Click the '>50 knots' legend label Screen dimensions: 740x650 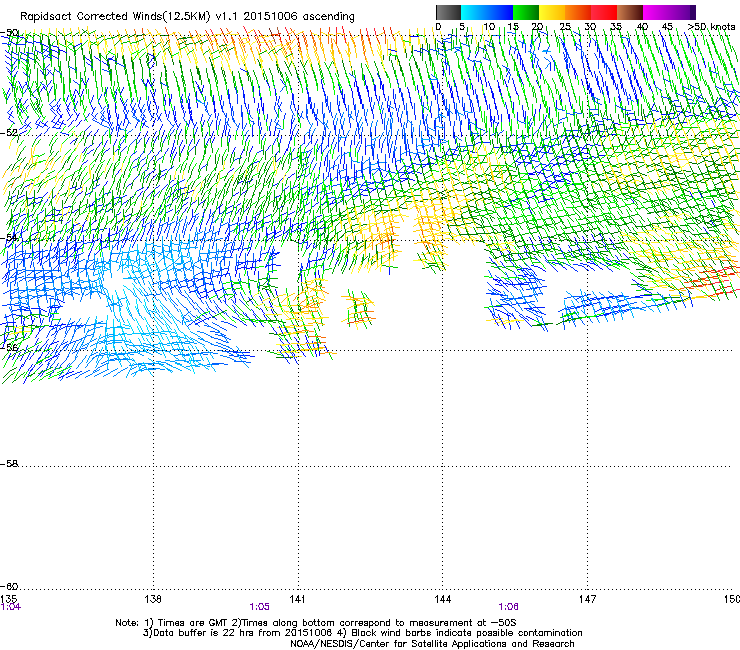click(x=711, y=27)
